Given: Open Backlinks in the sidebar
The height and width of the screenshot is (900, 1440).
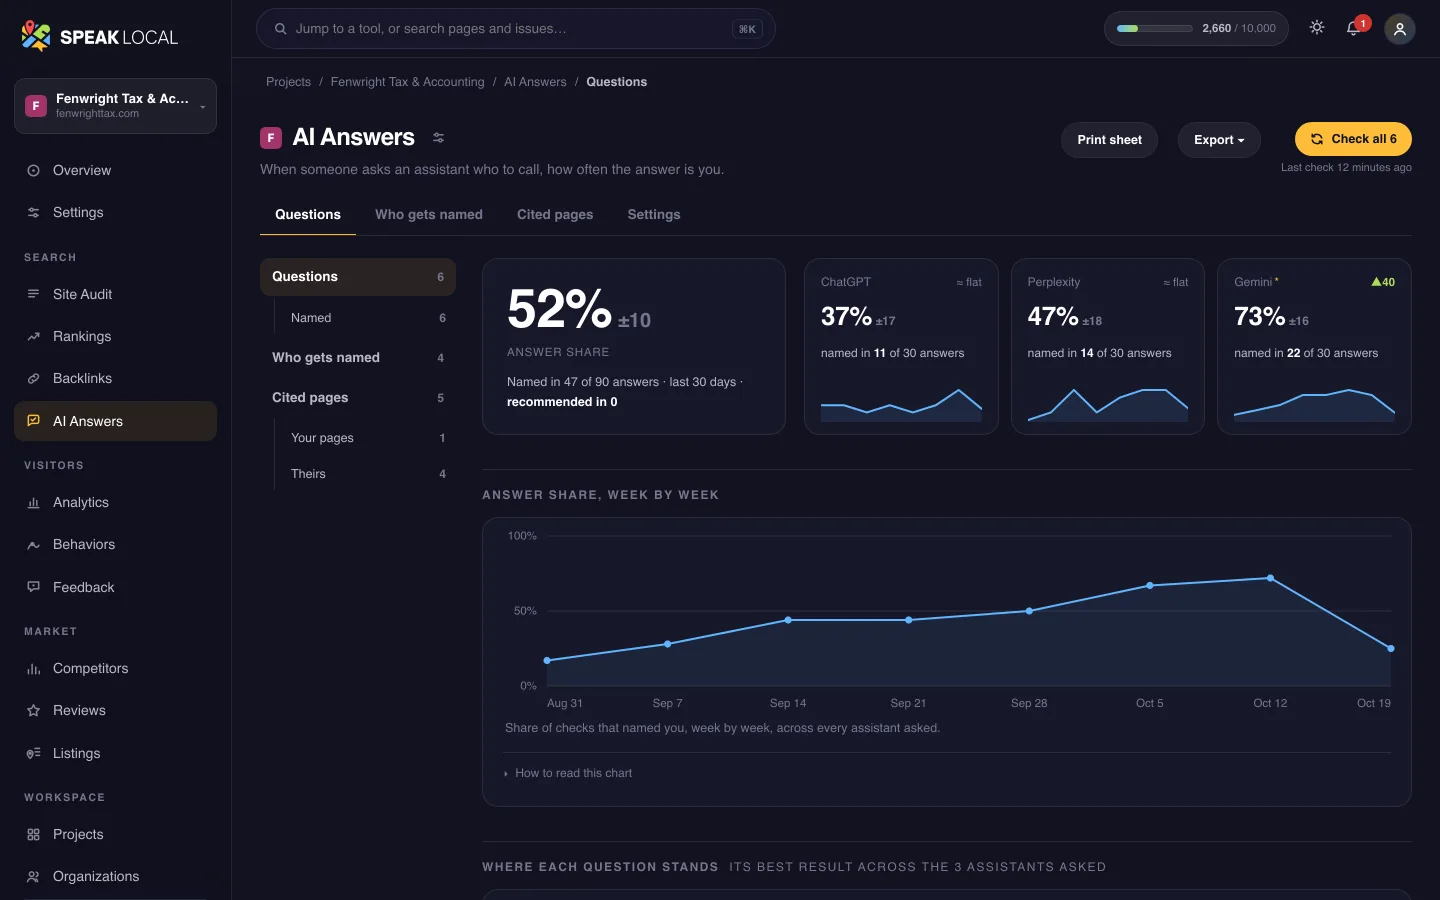Looking at the screenshot, I should coord(115,378).
